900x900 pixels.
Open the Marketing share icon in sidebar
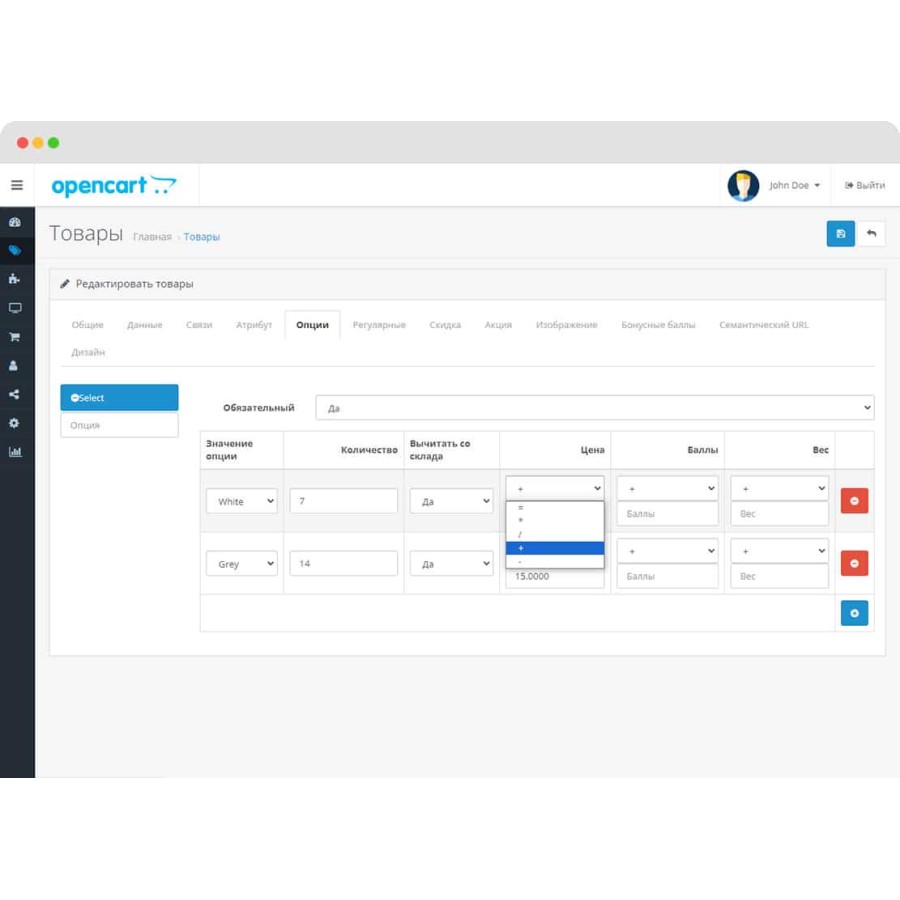14,394
